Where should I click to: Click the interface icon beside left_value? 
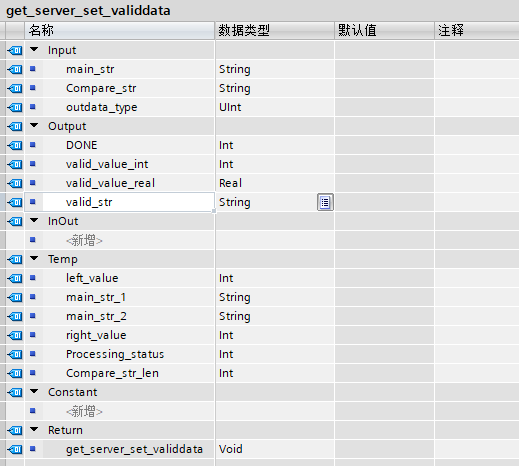[15, 278]
